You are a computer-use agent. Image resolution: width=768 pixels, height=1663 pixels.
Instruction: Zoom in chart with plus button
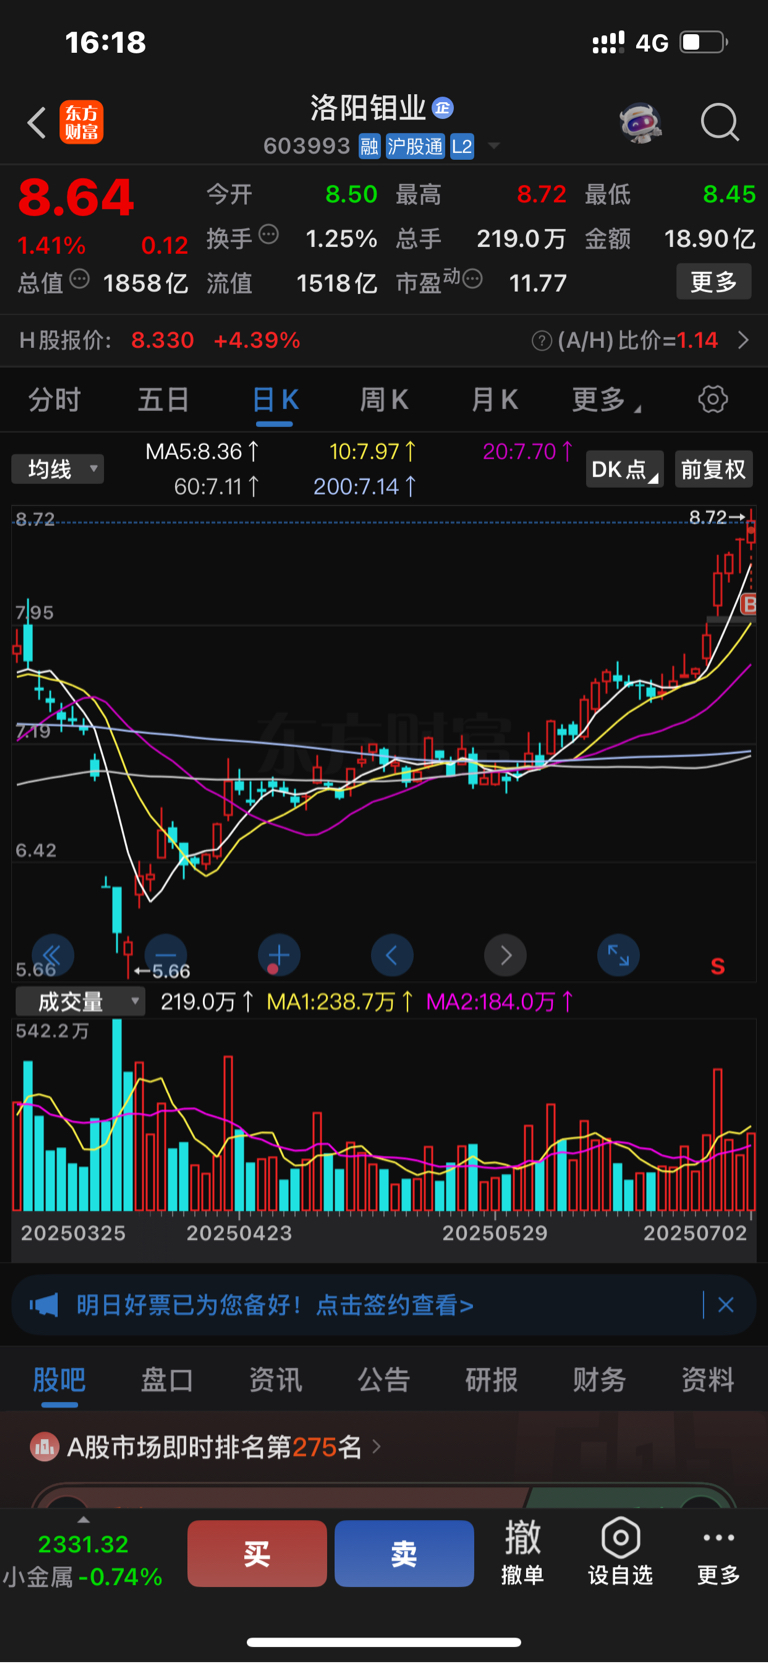(279, 956)
